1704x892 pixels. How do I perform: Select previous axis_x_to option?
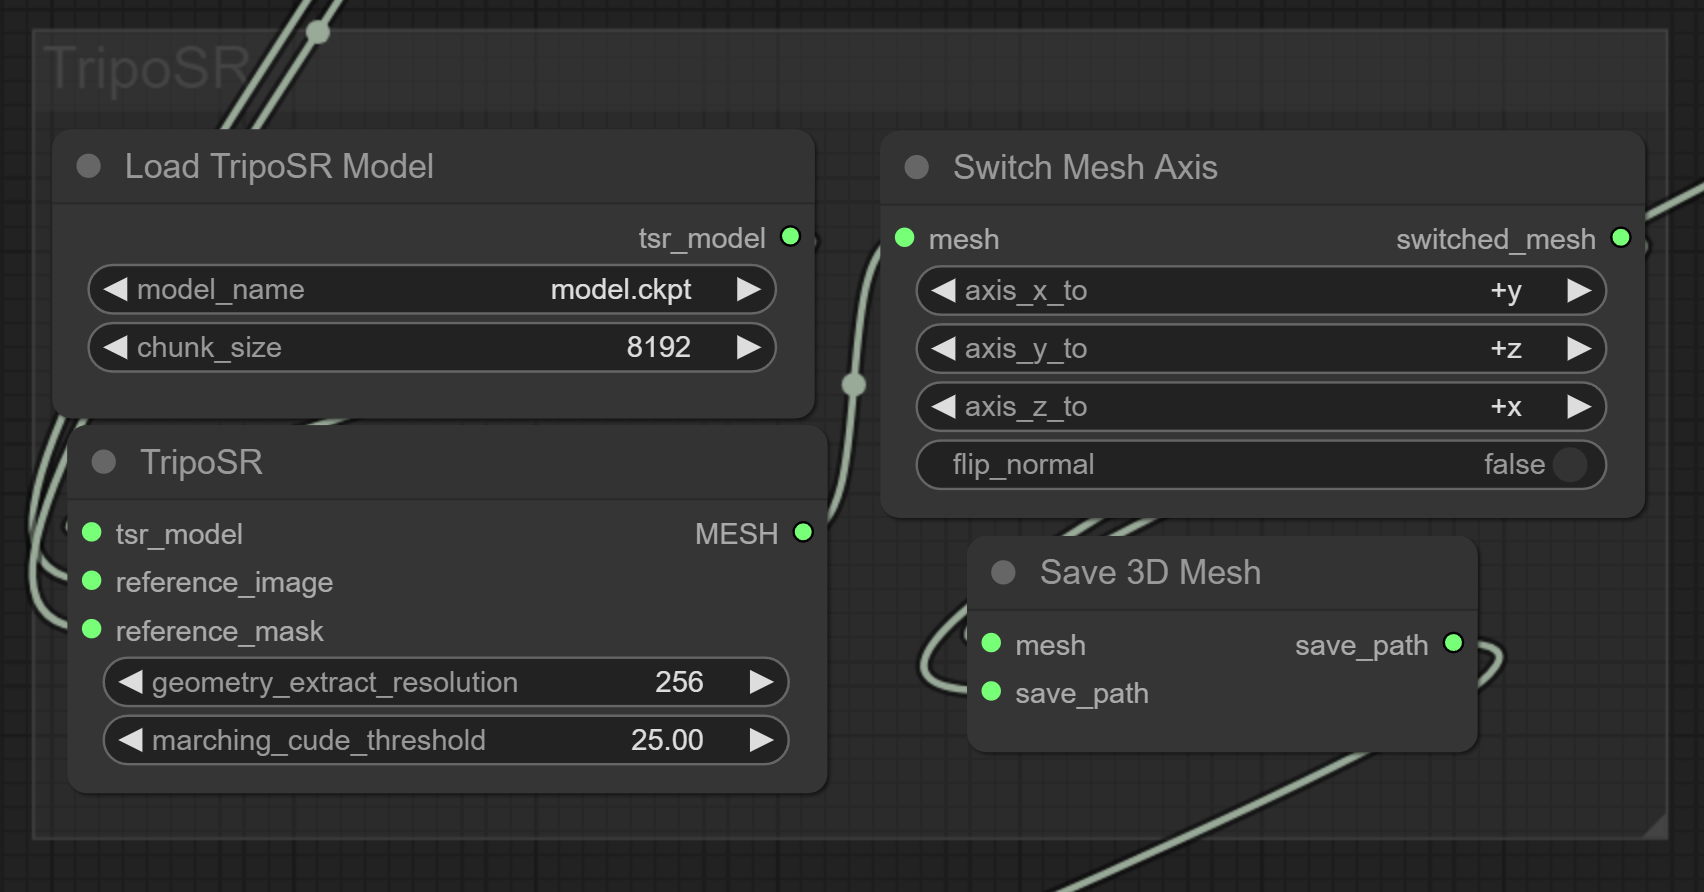pos(943,290)
